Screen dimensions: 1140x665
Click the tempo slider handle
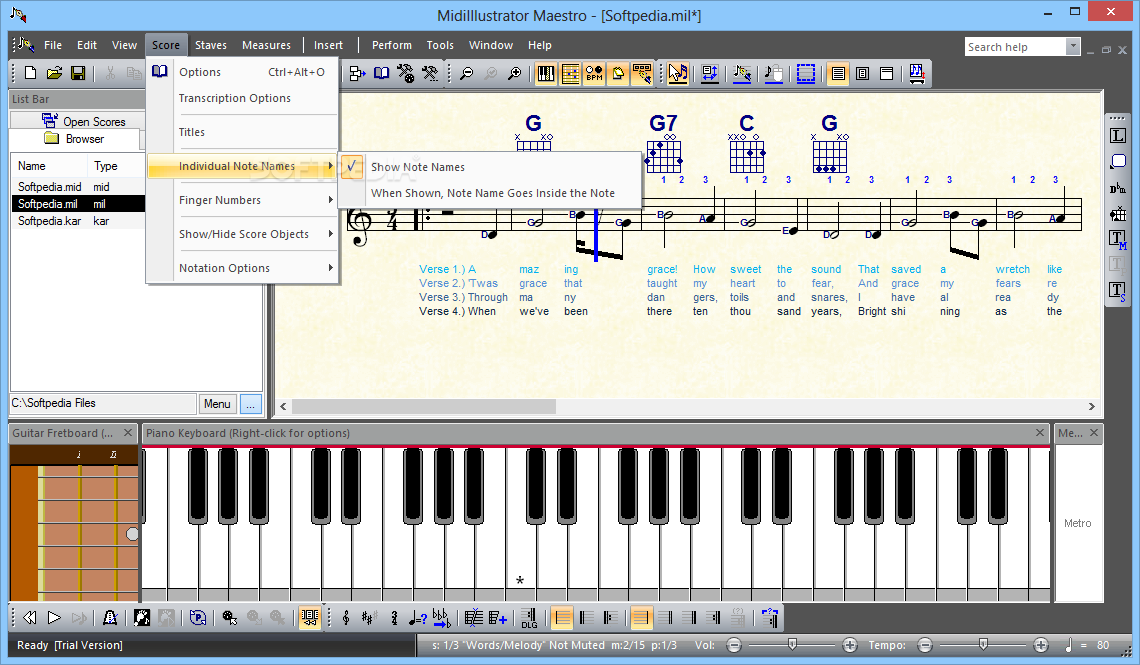click(983, 645)
